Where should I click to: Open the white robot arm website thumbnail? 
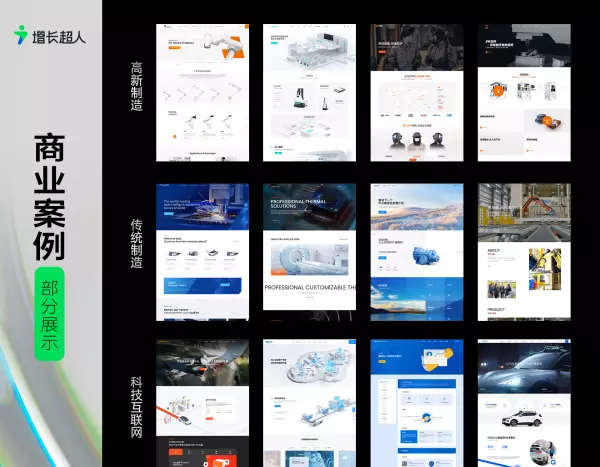pos(202,93)
